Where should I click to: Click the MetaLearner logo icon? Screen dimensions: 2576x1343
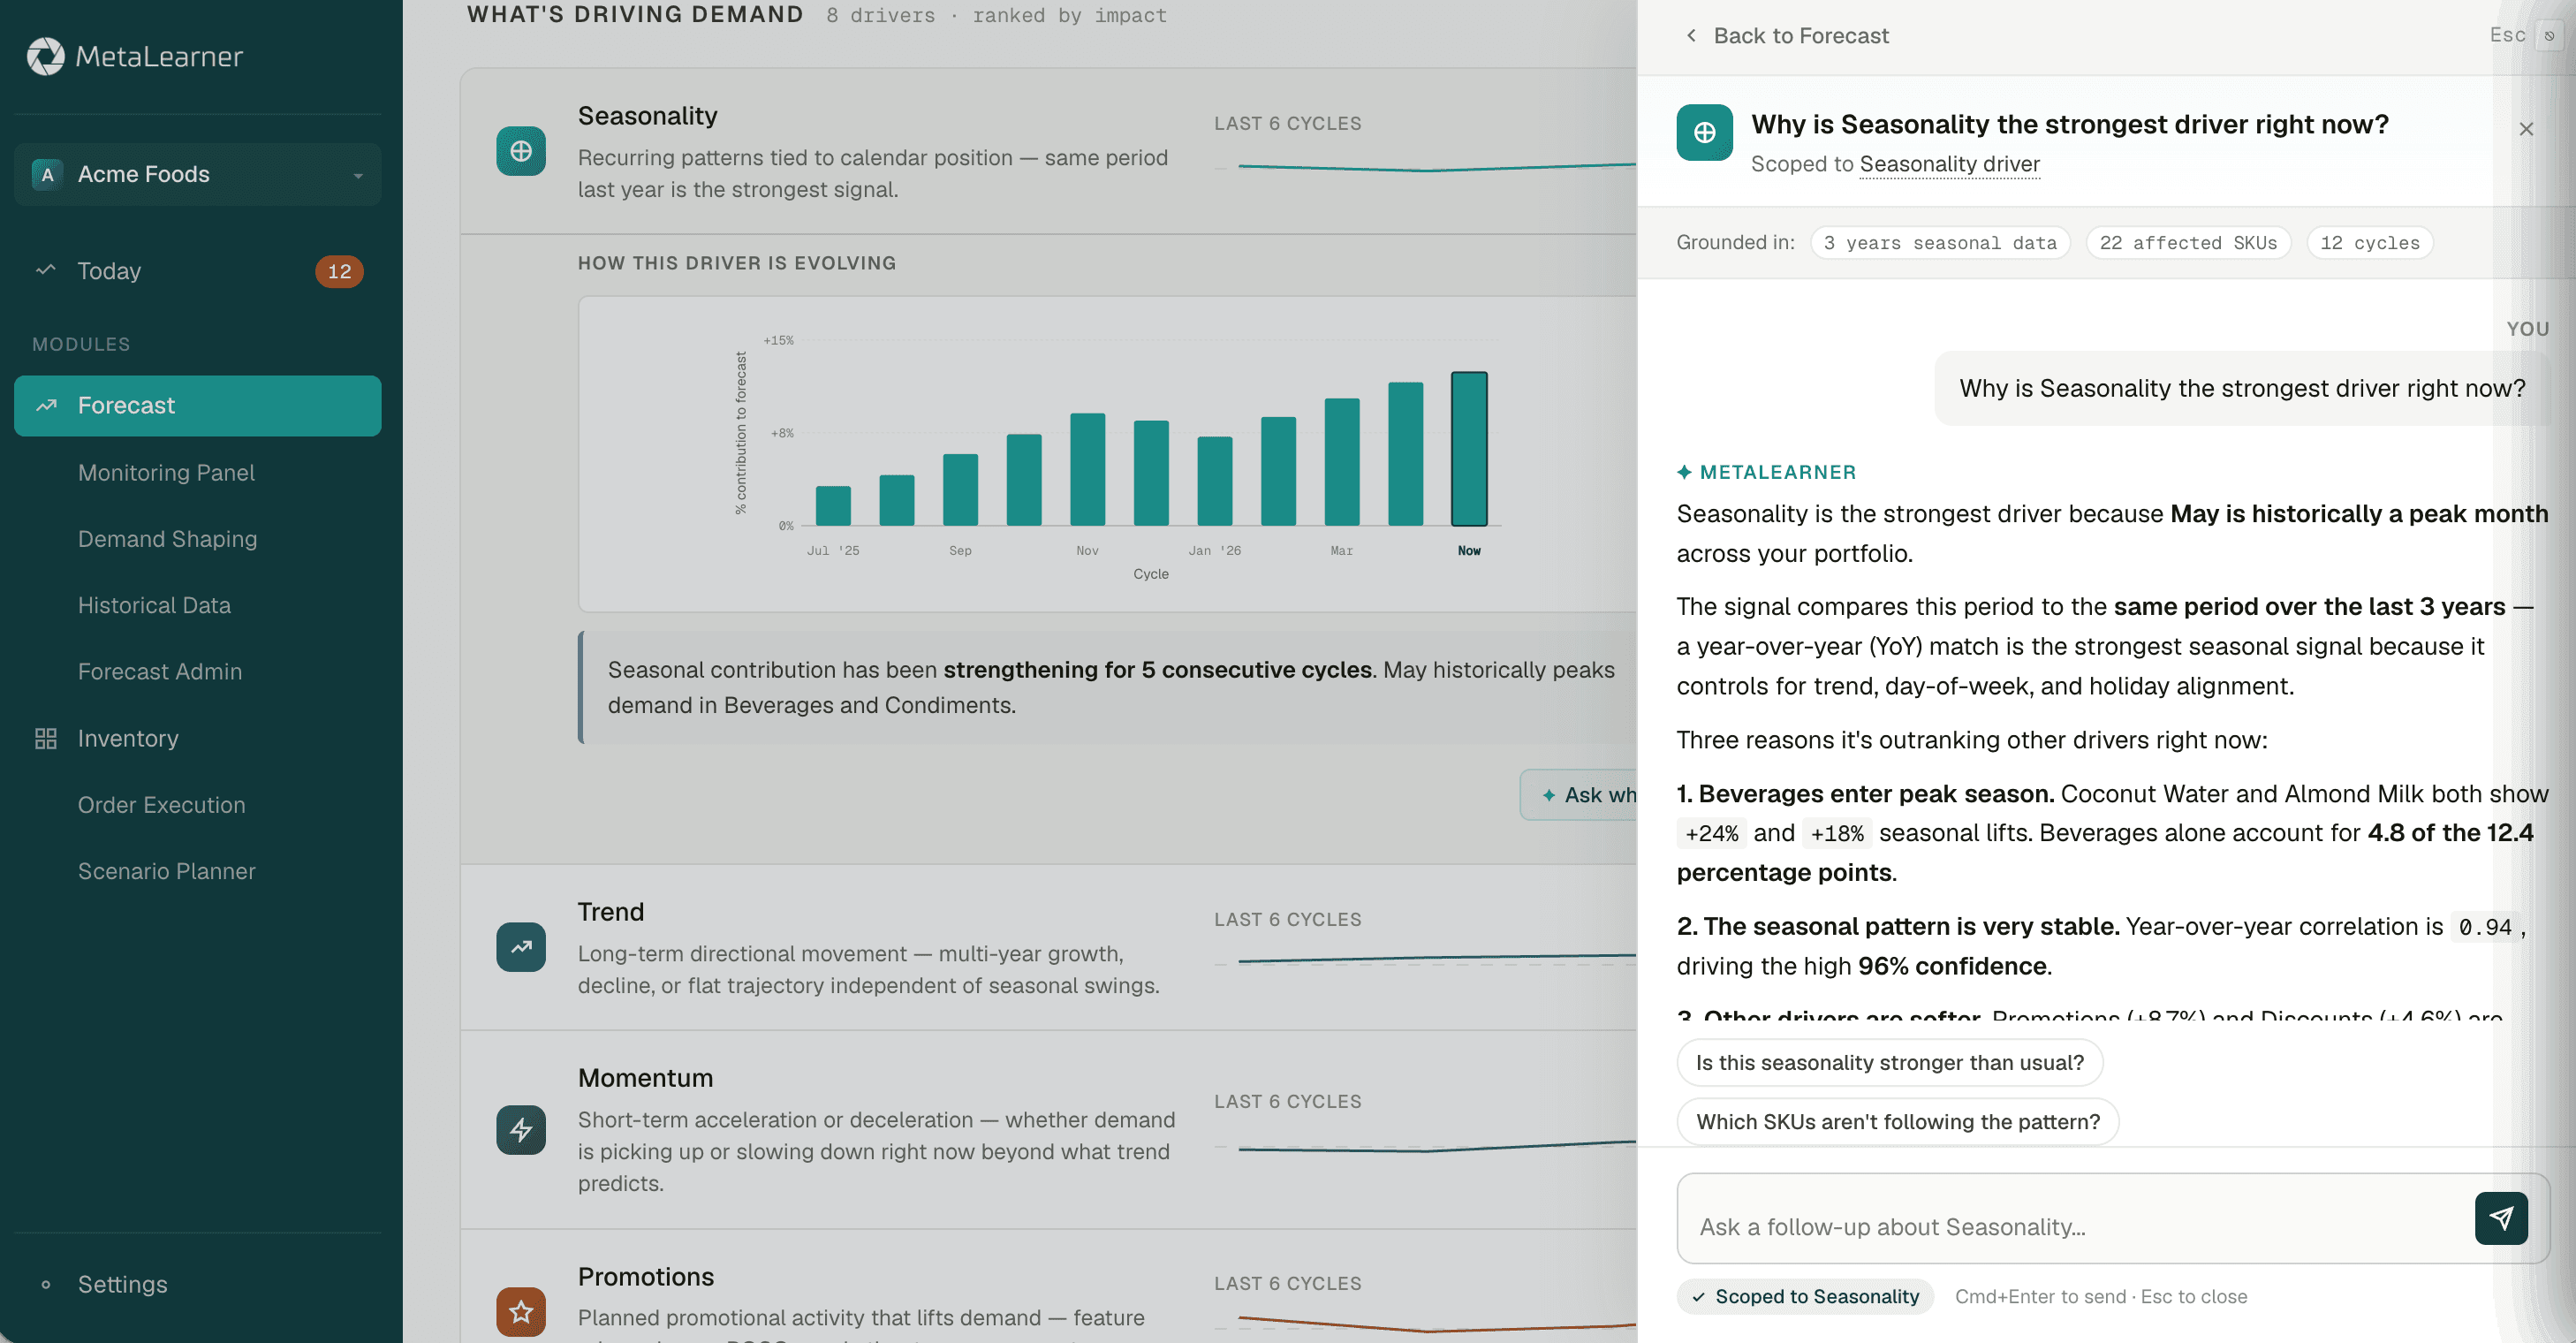click(45, 56)
